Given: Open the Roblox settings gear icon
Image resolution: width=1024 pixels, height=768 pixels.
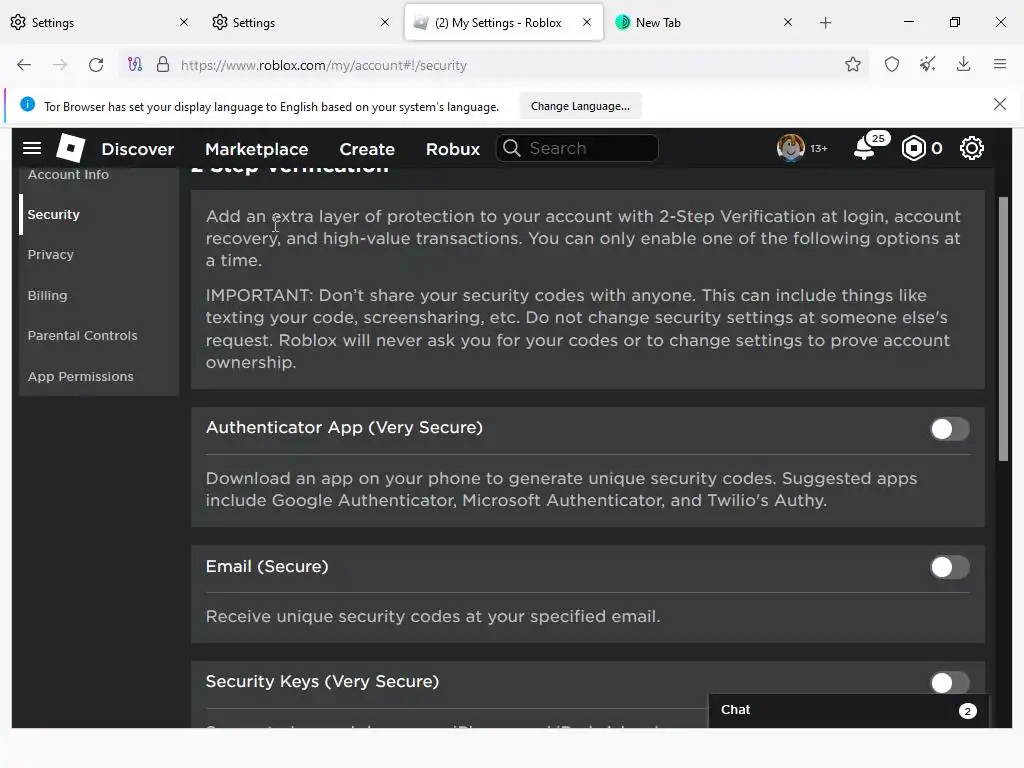Looking at the screenshot, I should point(972,148).
